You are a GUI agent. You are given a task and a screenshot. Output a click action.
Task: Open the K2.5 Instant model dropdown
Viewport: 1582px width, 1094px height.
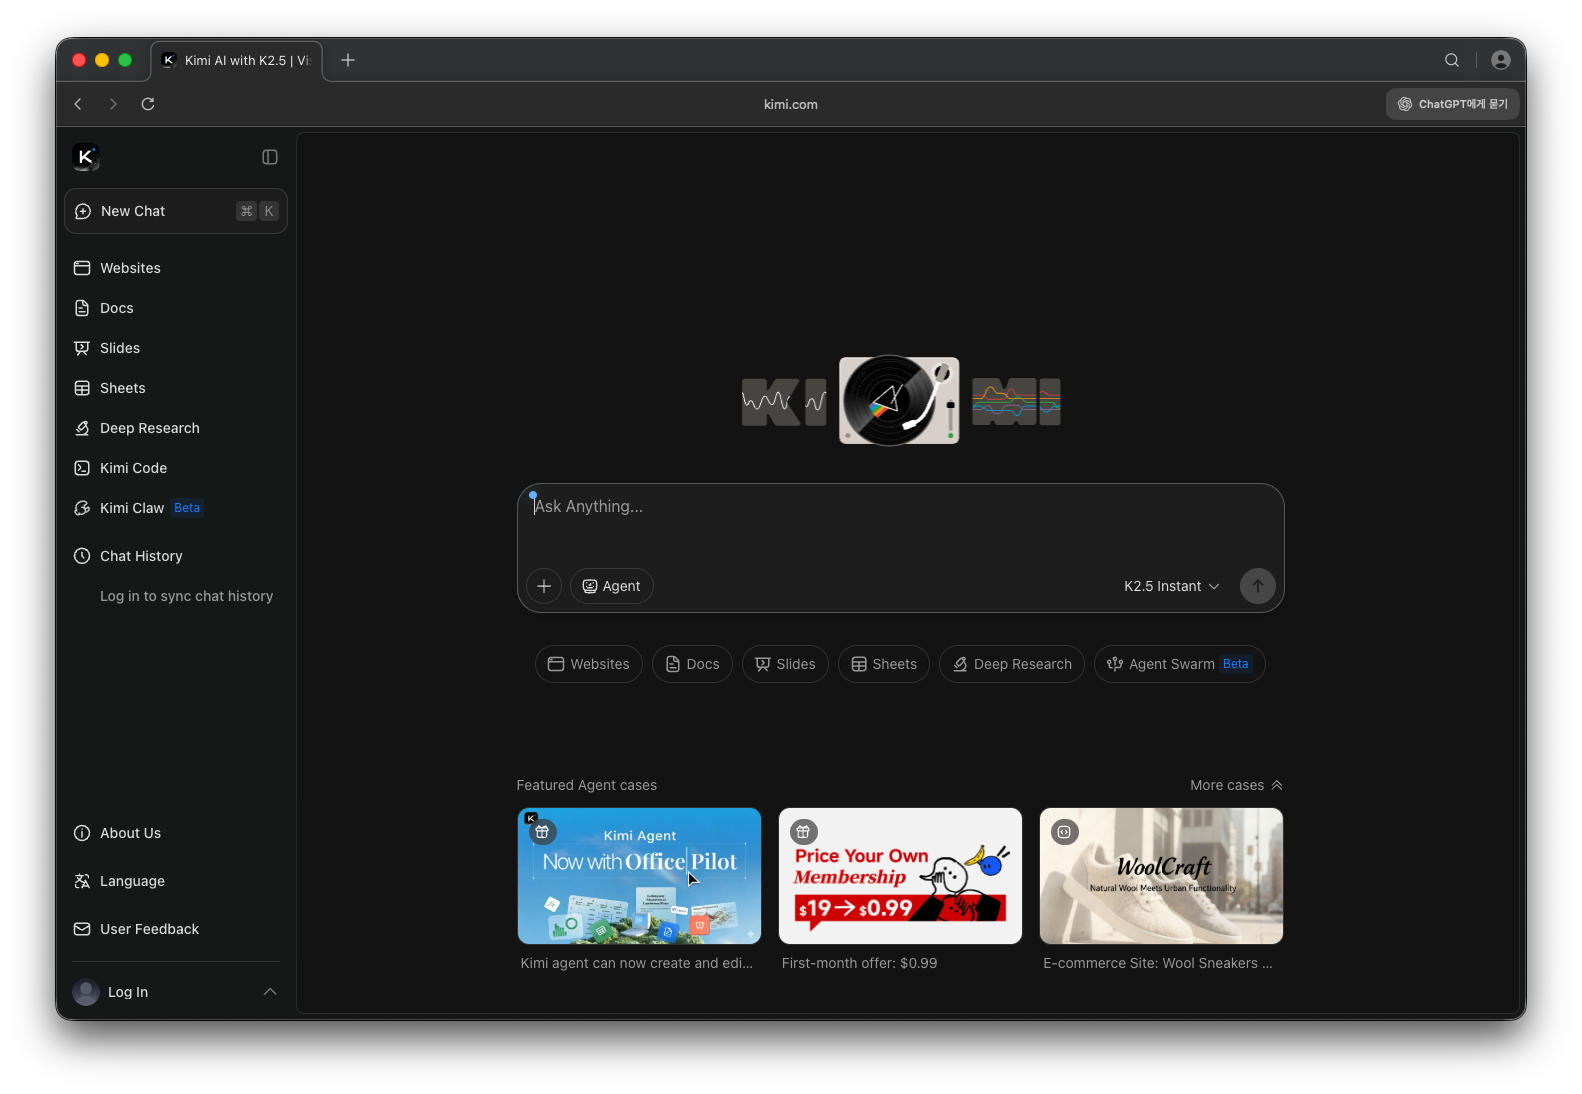(x=1171, y=586)
